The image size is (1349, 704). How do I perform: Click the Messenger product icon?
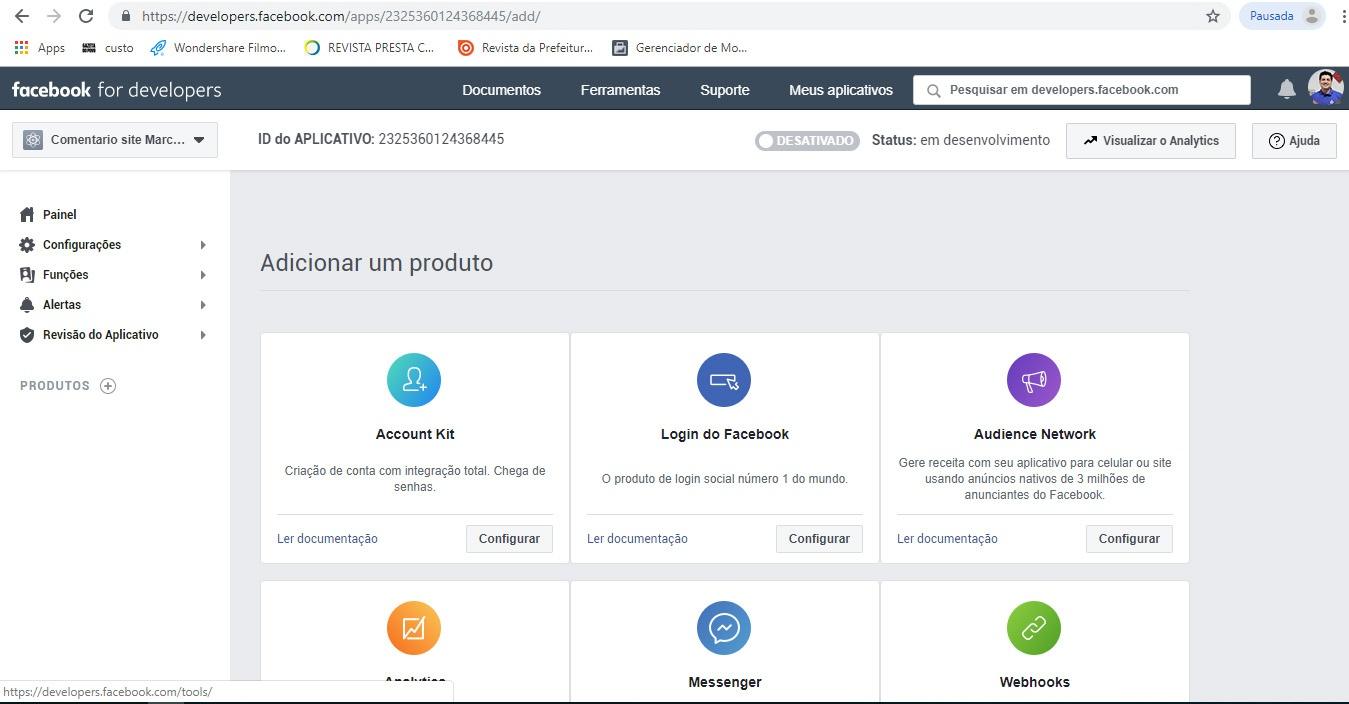[724, 628]
